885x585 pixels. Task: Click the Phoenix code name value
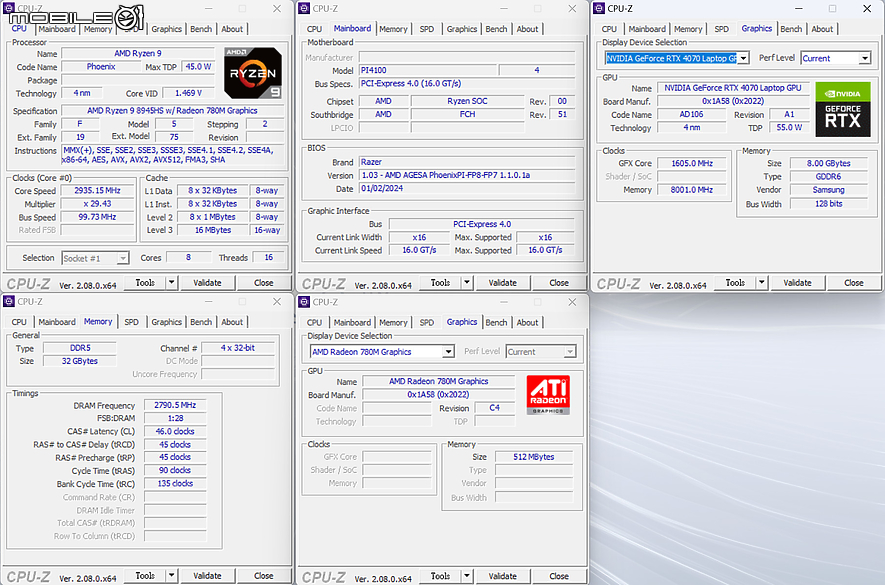point(101,67)
